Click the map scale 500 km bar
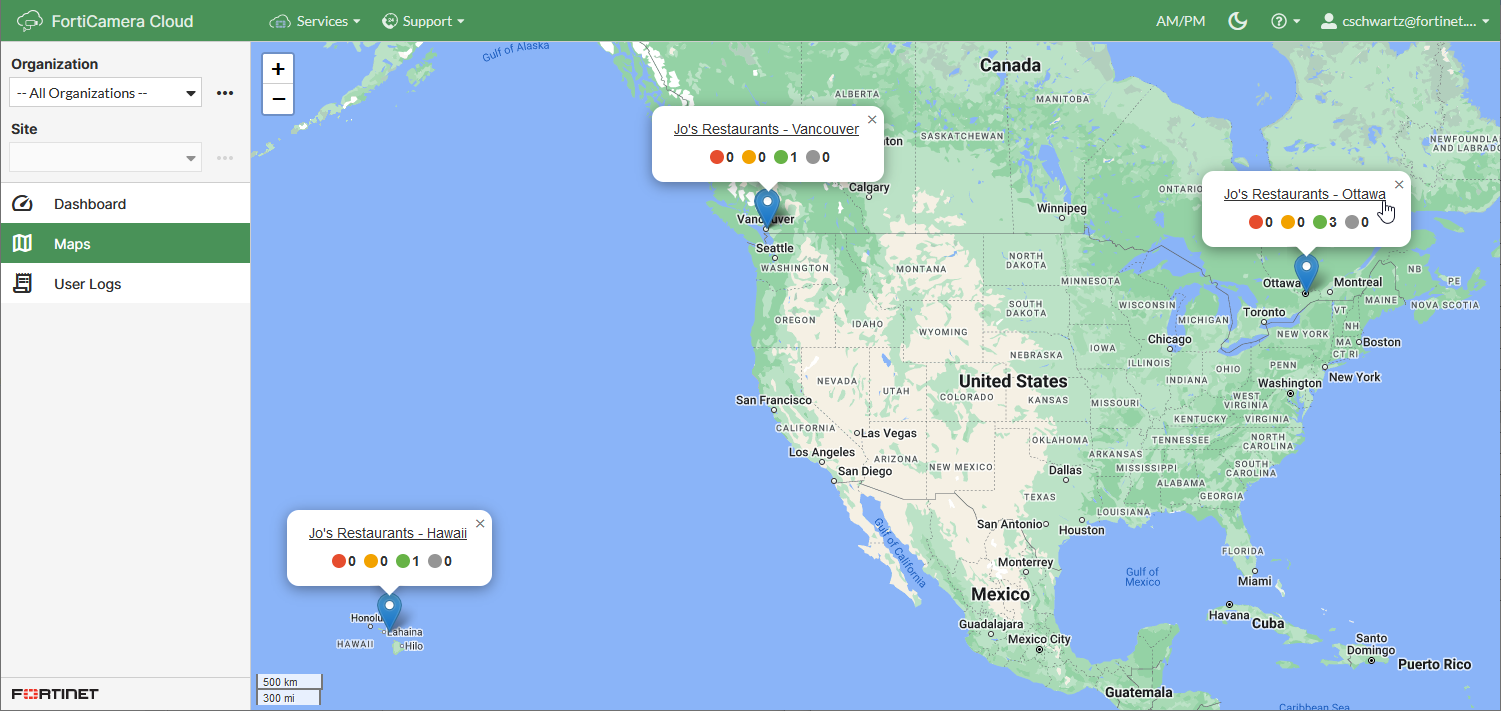This screenshot has height=711, width=1501. coord(290,682)
